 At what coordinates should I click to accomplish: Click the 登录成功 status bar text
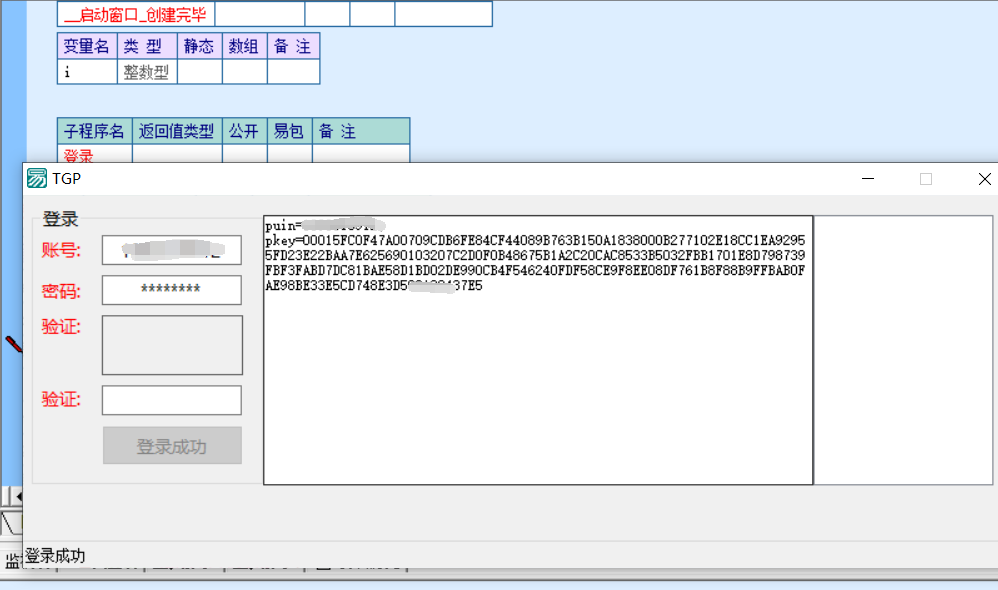(x=55, y=556)
